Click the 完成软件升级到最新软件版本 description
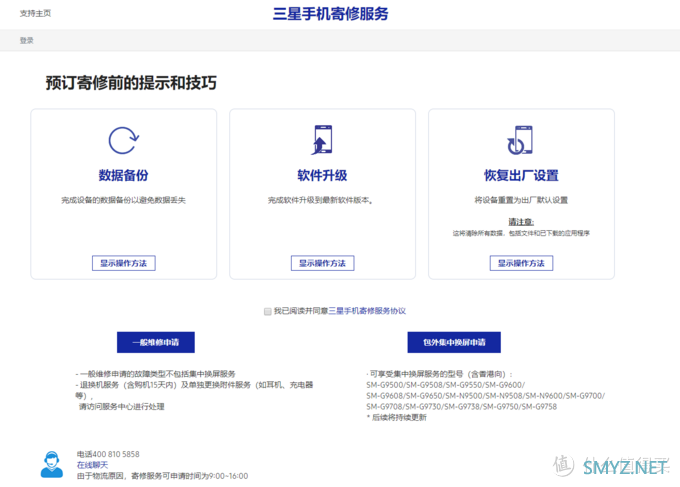This screenshot has width=680, height=487. click(320, 200)
